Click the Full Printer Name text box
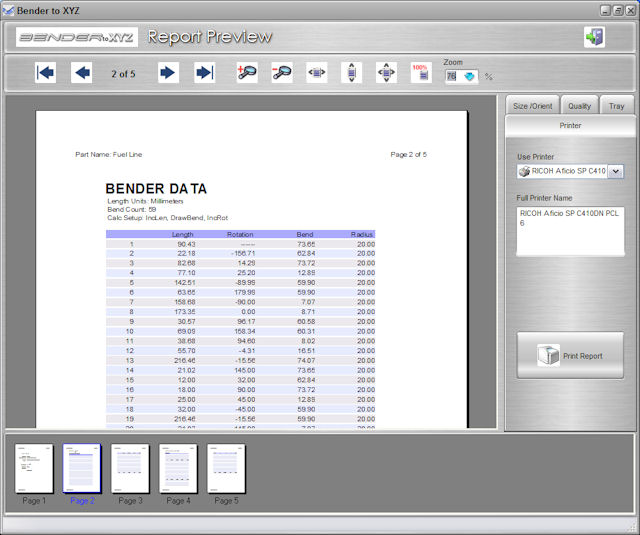 coord(570,231)
